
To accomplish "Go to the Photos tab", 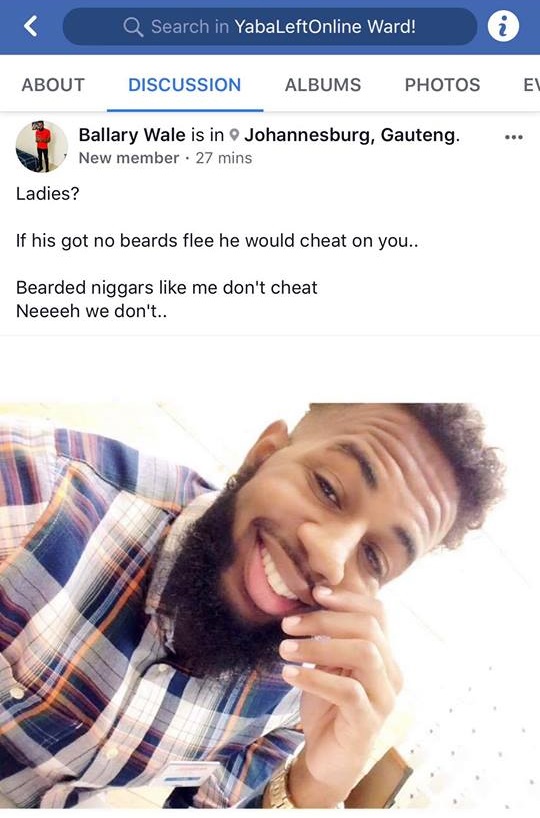I will click(442, 85).
